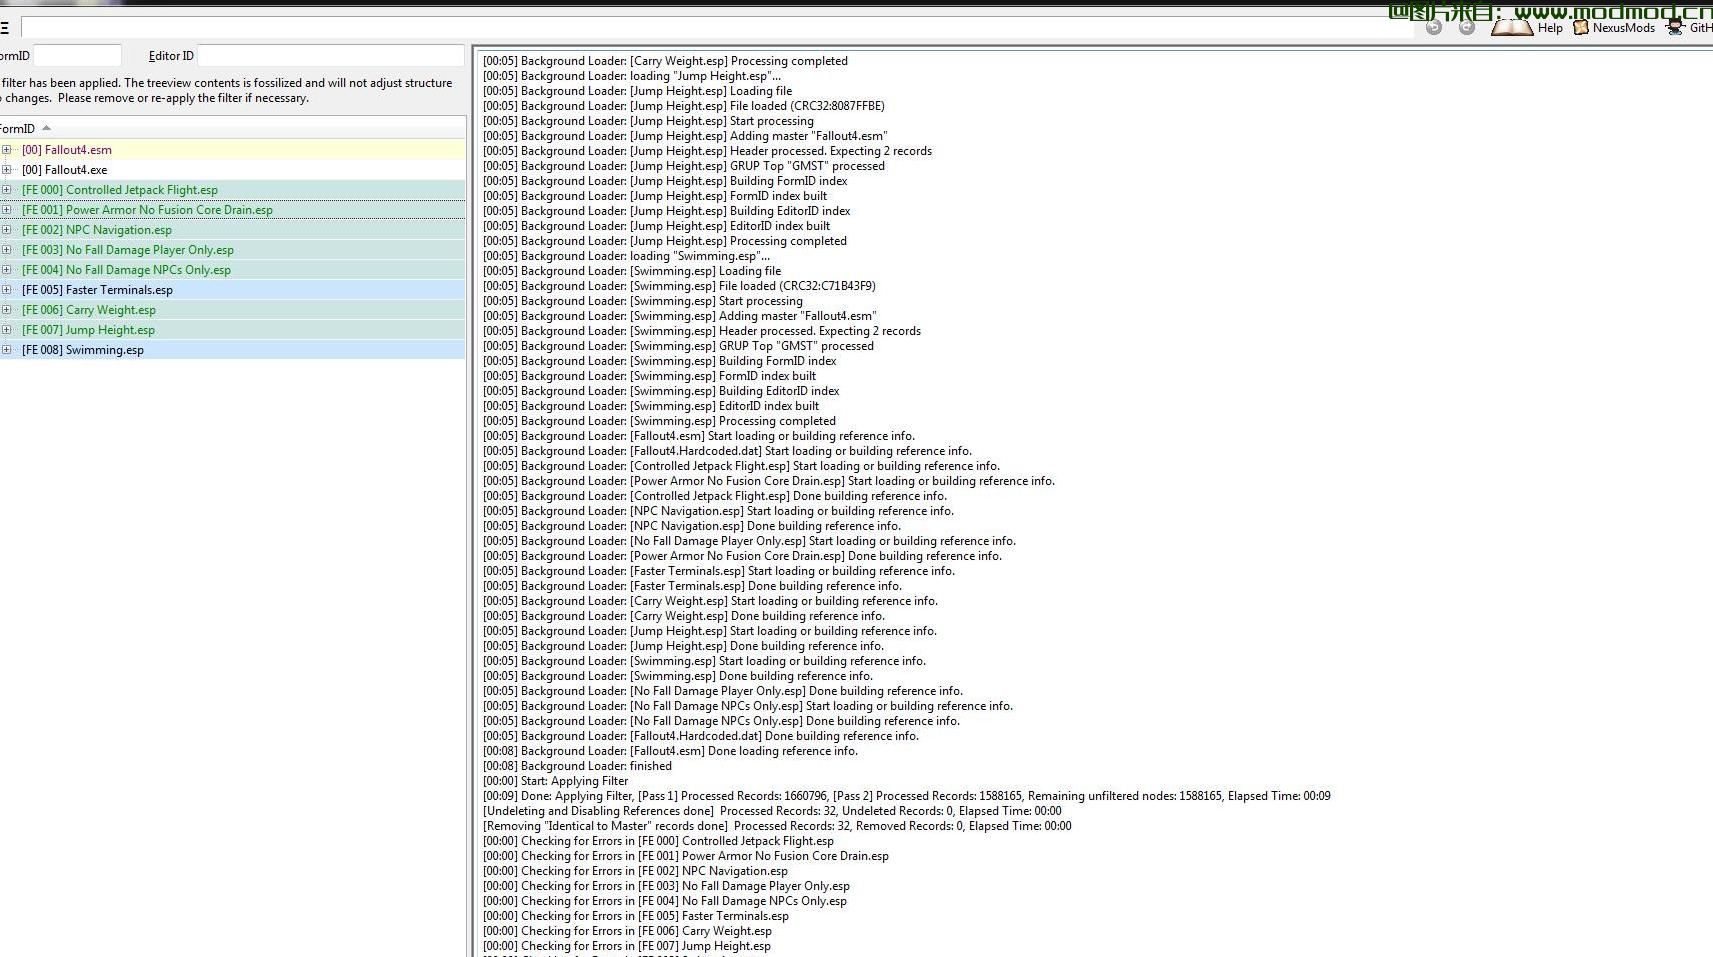
Task: Click 'Fallout4.Hardcoded.dat Done building reference info' line
Action: pos(701,736)
